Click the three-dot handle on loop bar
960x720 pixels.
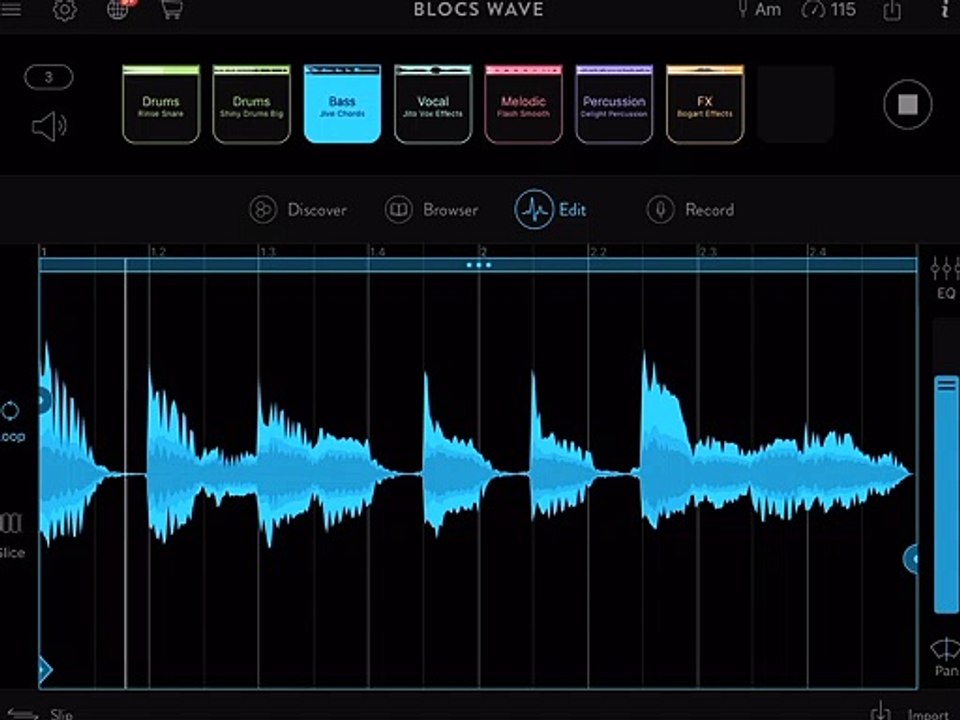pyautogui.click(x=478, y=265)
